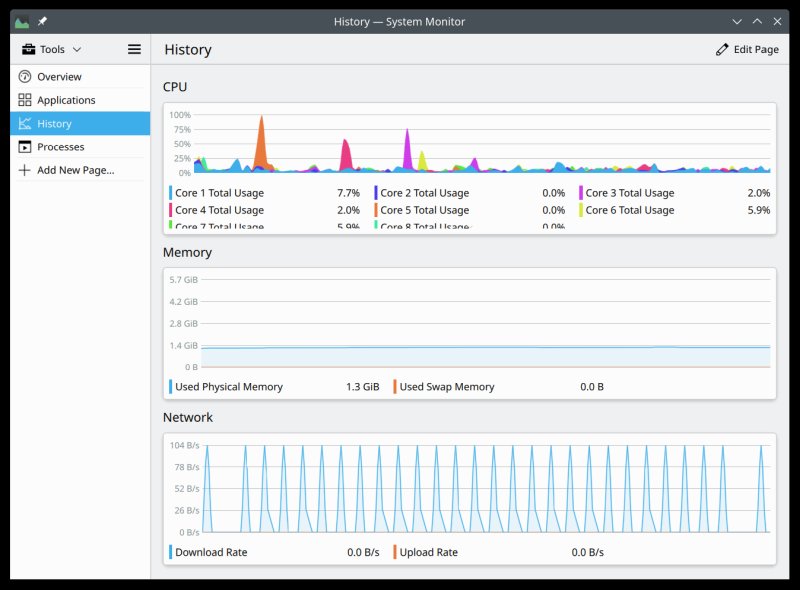Click the Core 1 Total Usage color swatch
800x590 pixels.
171,193
